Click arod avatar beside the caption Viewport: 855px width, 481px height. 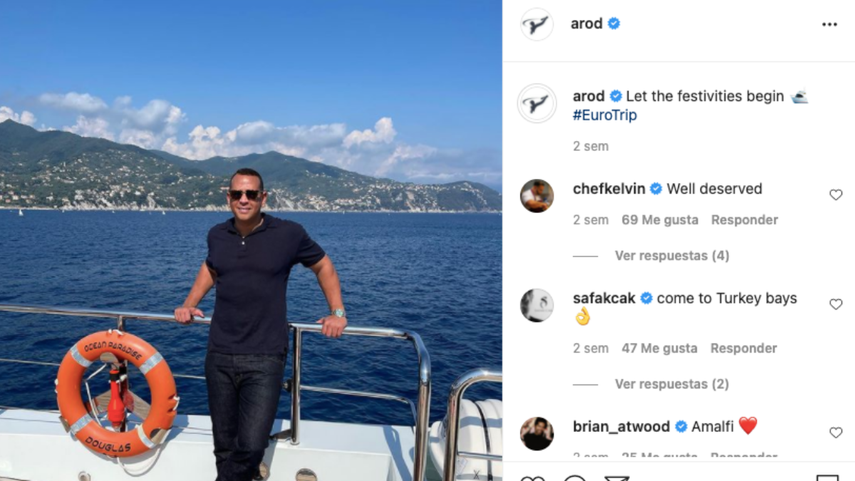[537, 104]
